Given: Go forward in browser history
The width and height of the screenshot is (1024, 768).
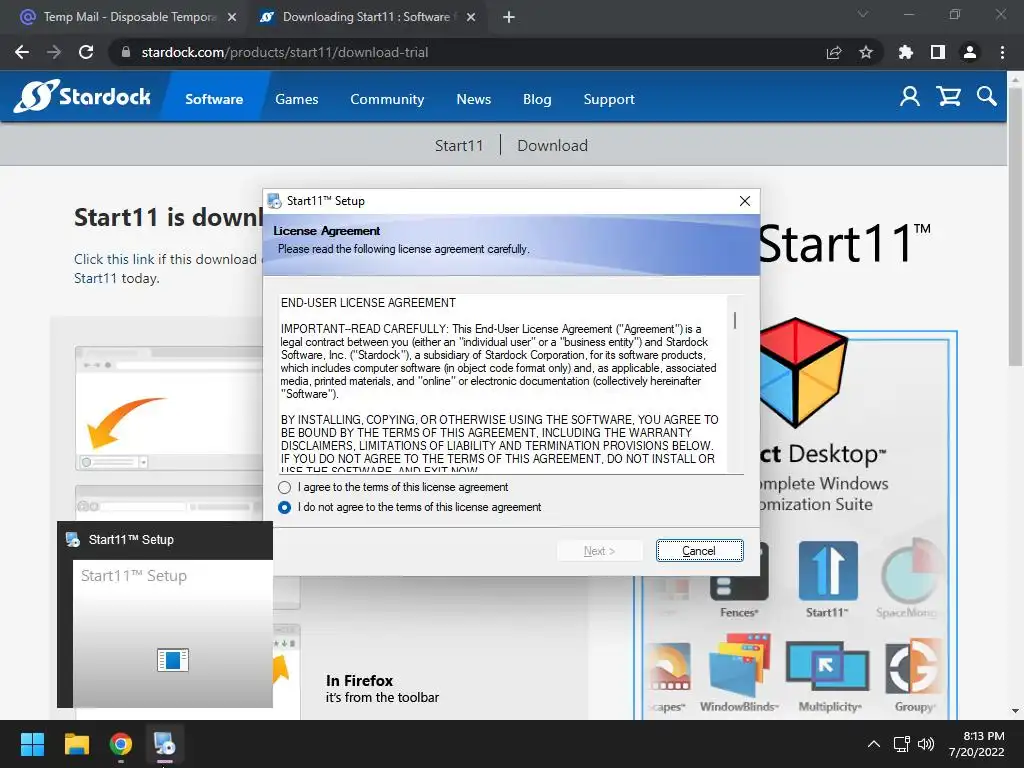Looking at the screenshot, I should 54,52.
